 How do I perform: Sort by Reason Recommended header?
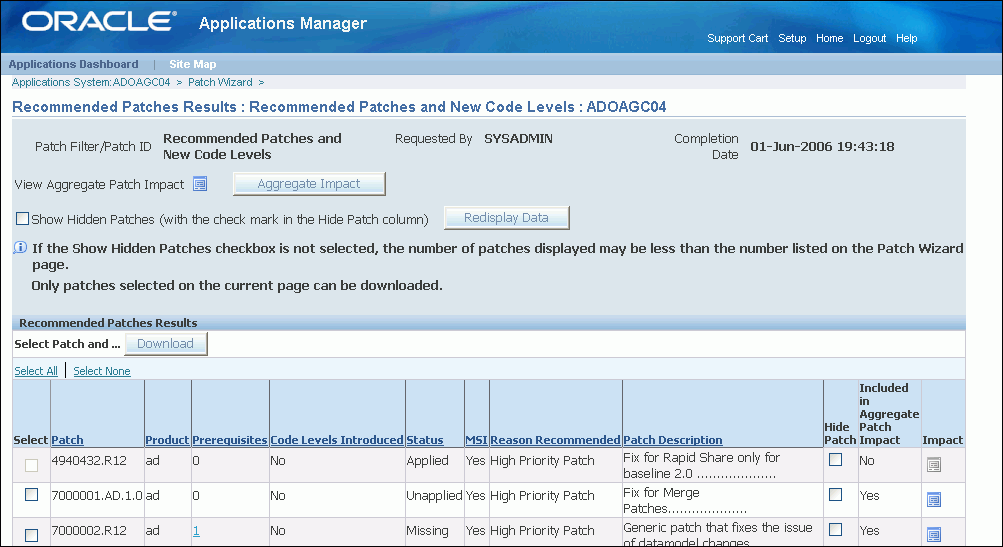(555, 440)
